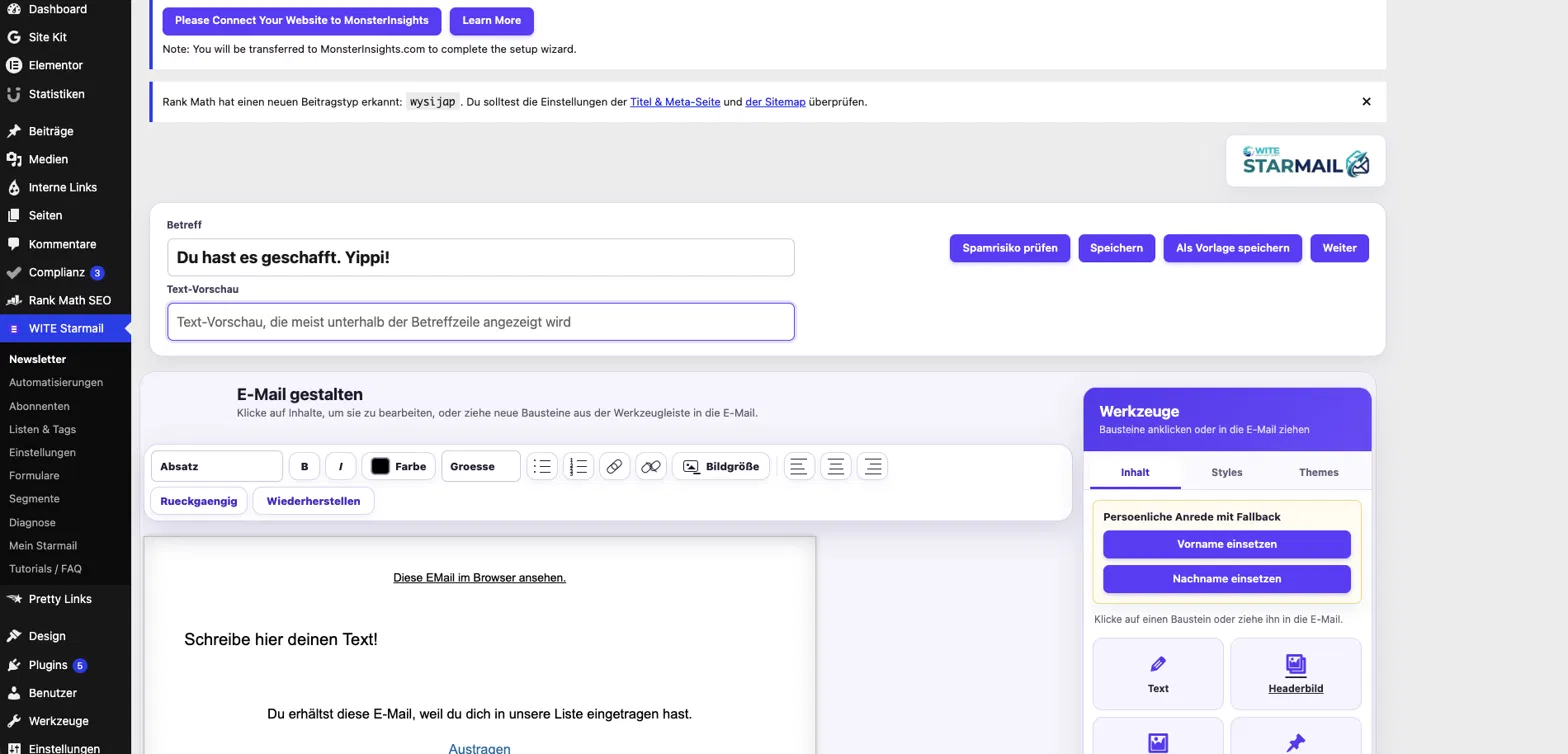This screenshot has width=1568, height=754.
Task: Open the Automatisierungen submenu item
Action: [x=56, y=382]
